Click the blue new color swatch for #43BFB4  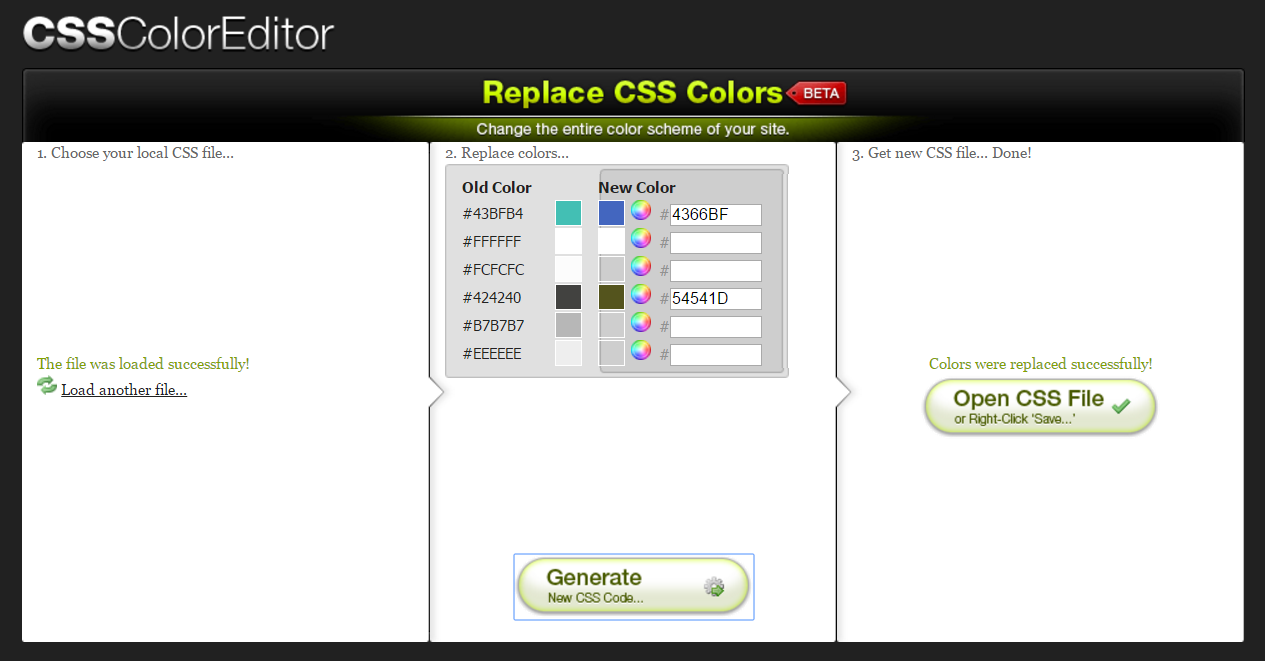pos(611,213)
